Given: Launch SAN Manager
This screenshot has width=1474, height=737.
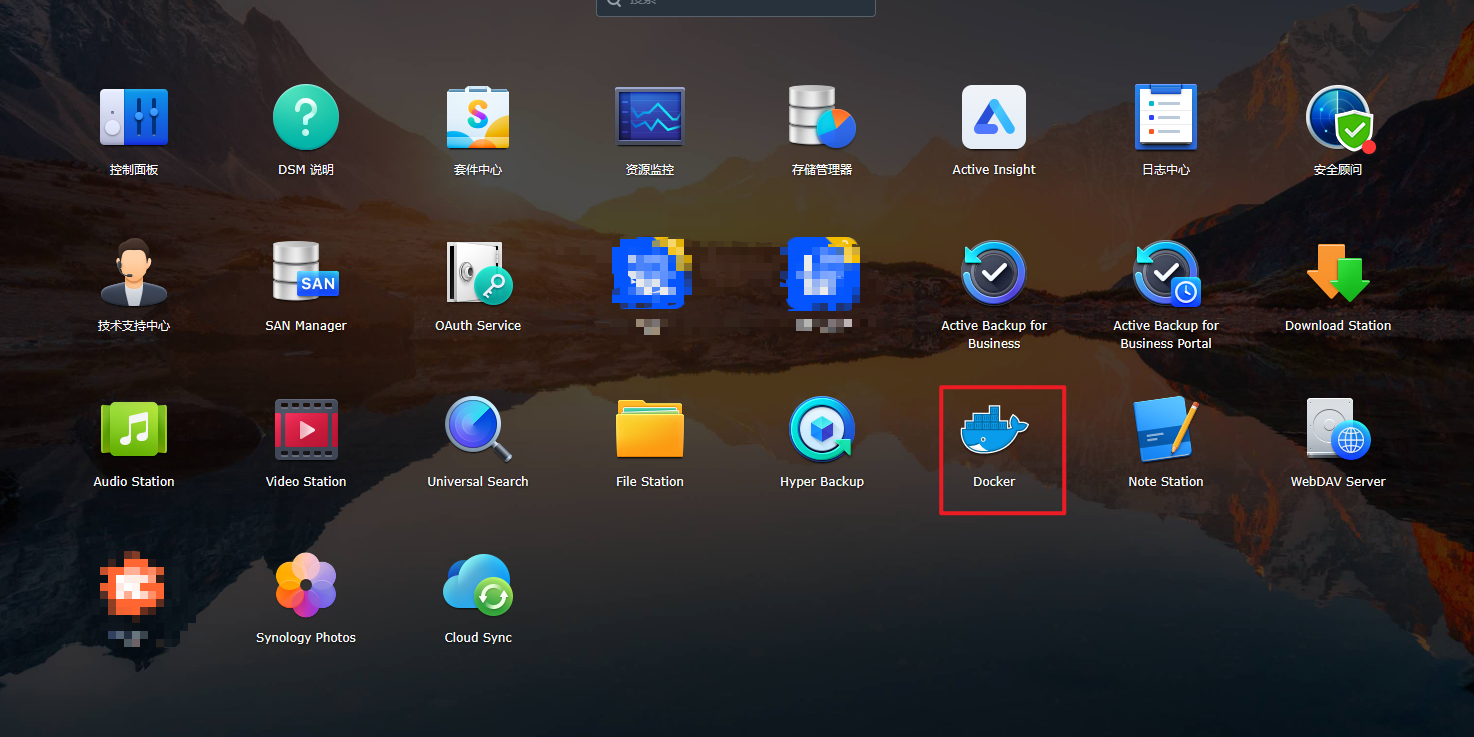Looking at the screenshot, I should [x=306, y=272].
